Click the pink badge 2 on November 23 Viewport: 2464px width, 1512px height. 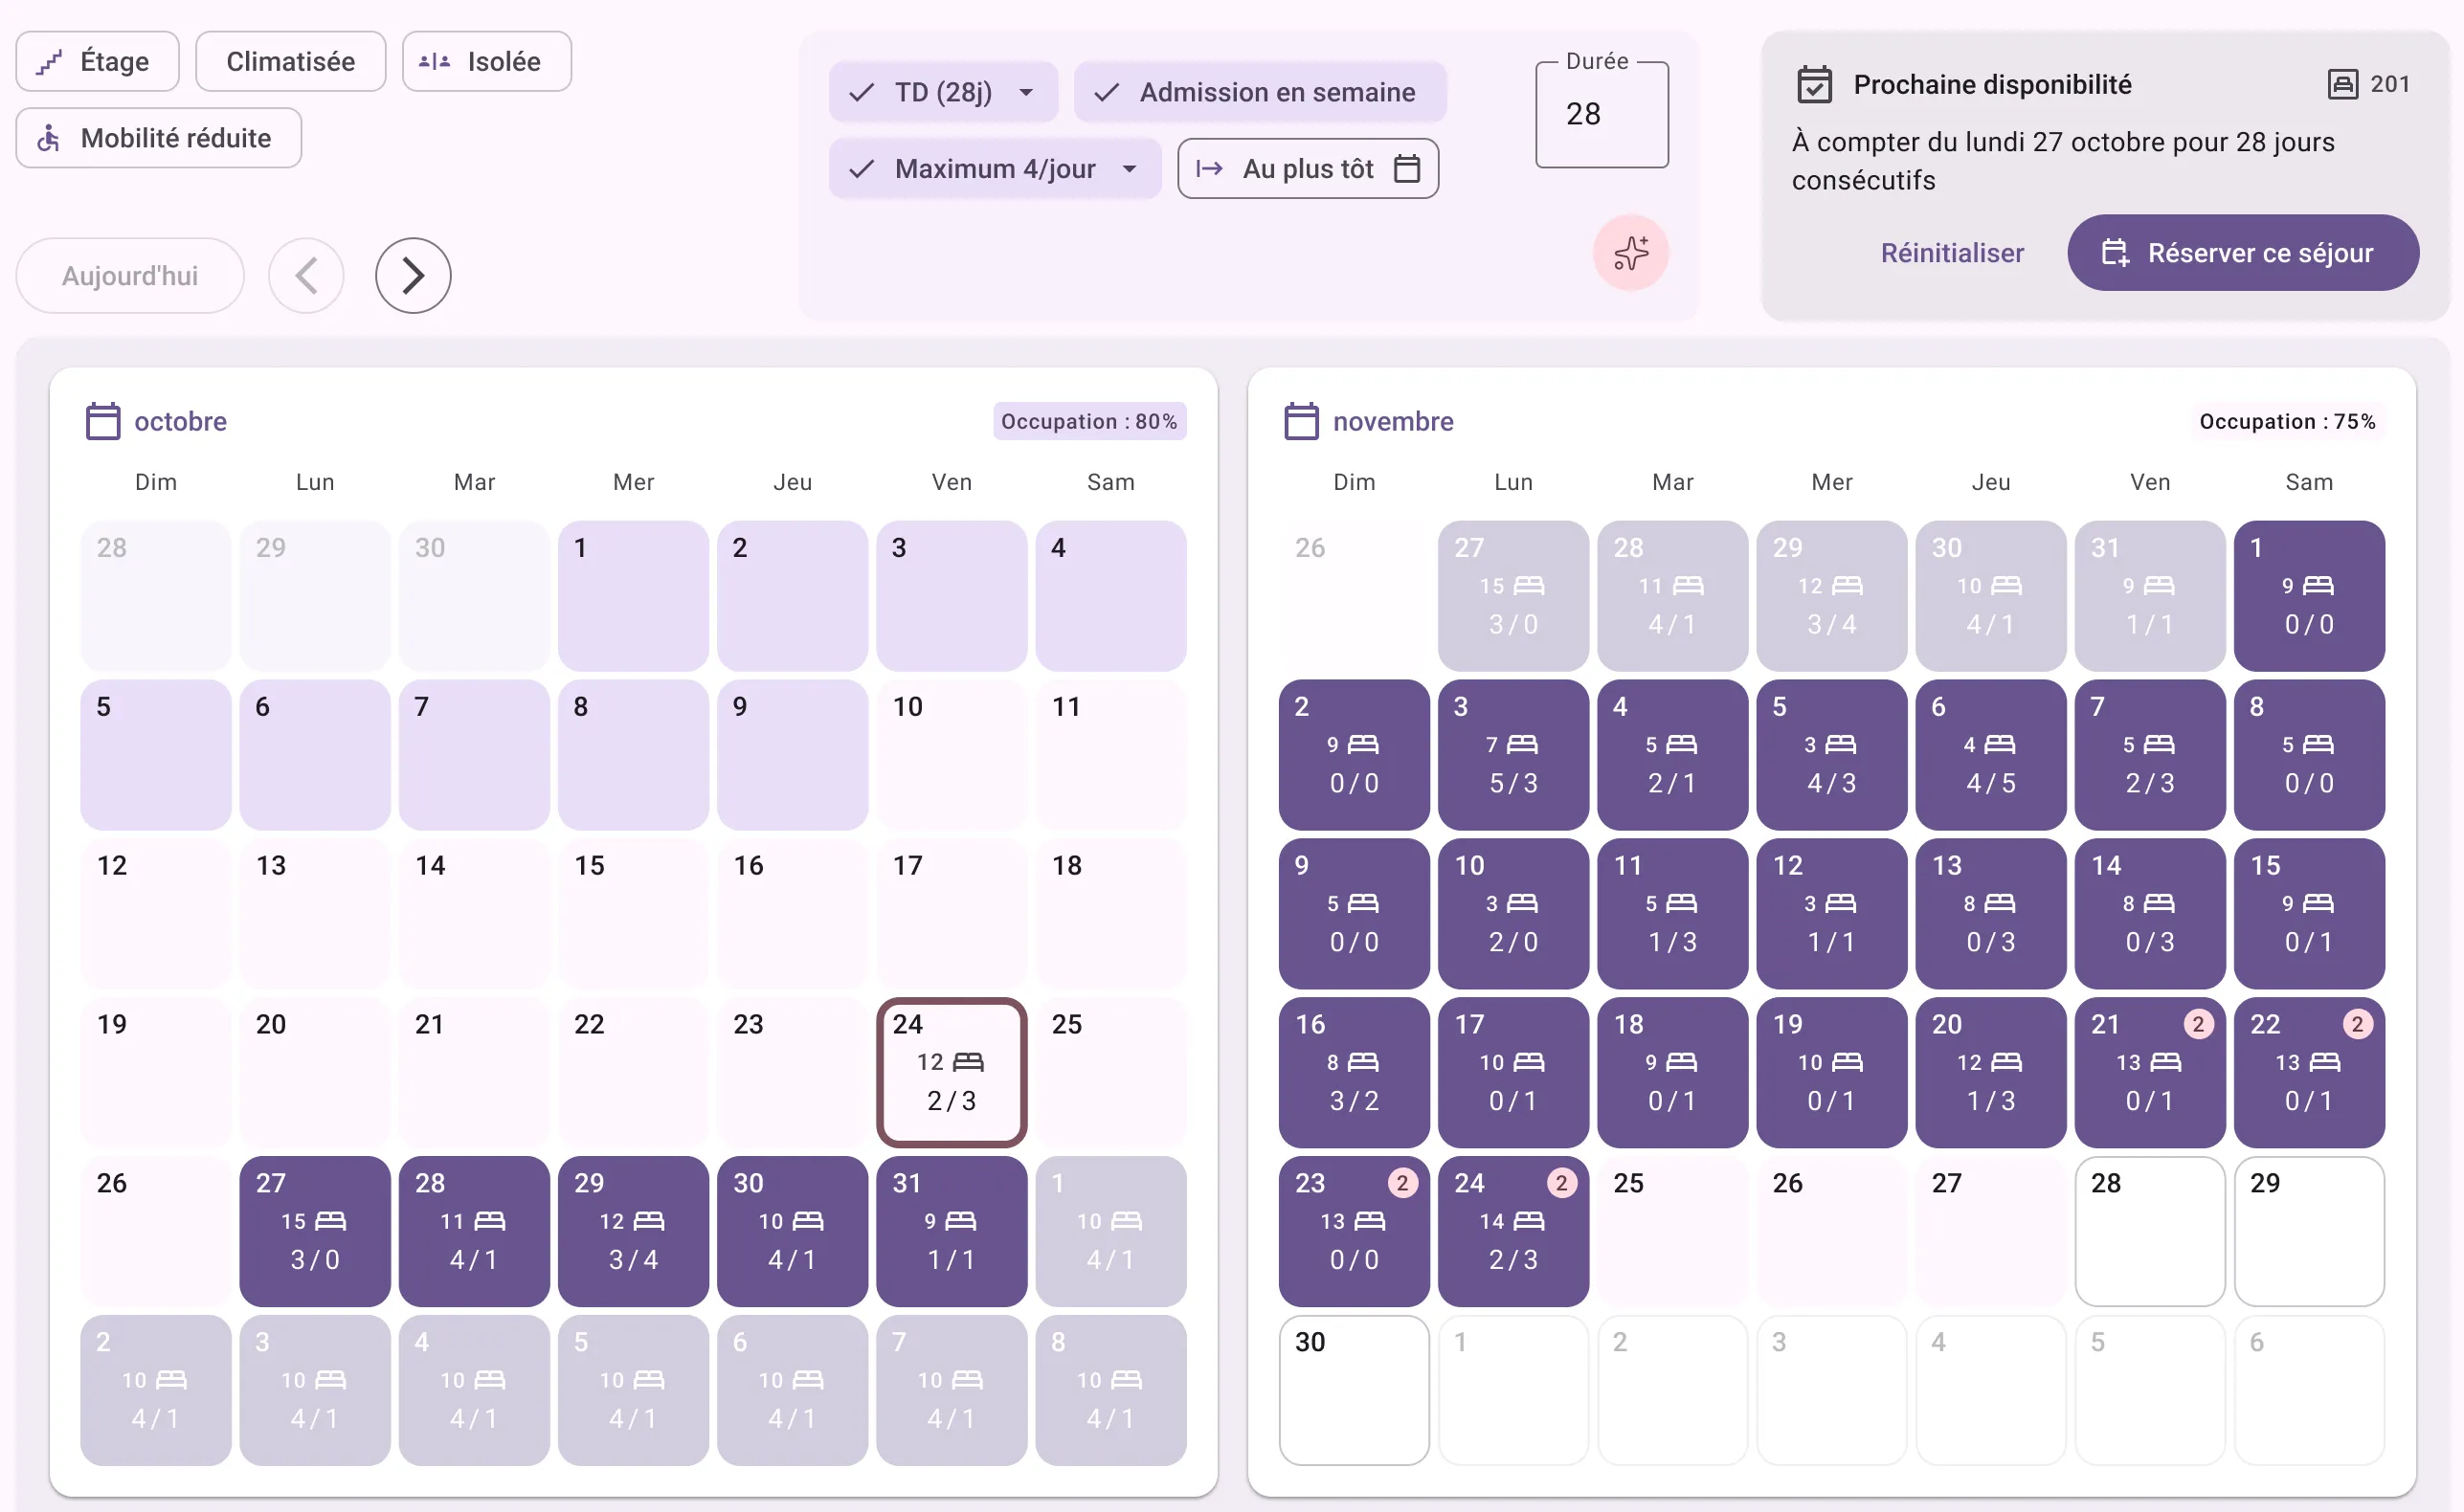pos(1402,1183)
